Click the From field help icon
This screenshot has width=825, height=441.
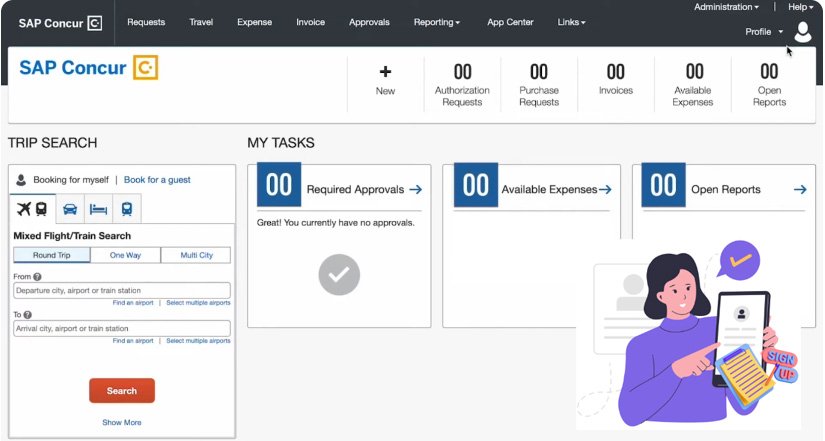37,276
